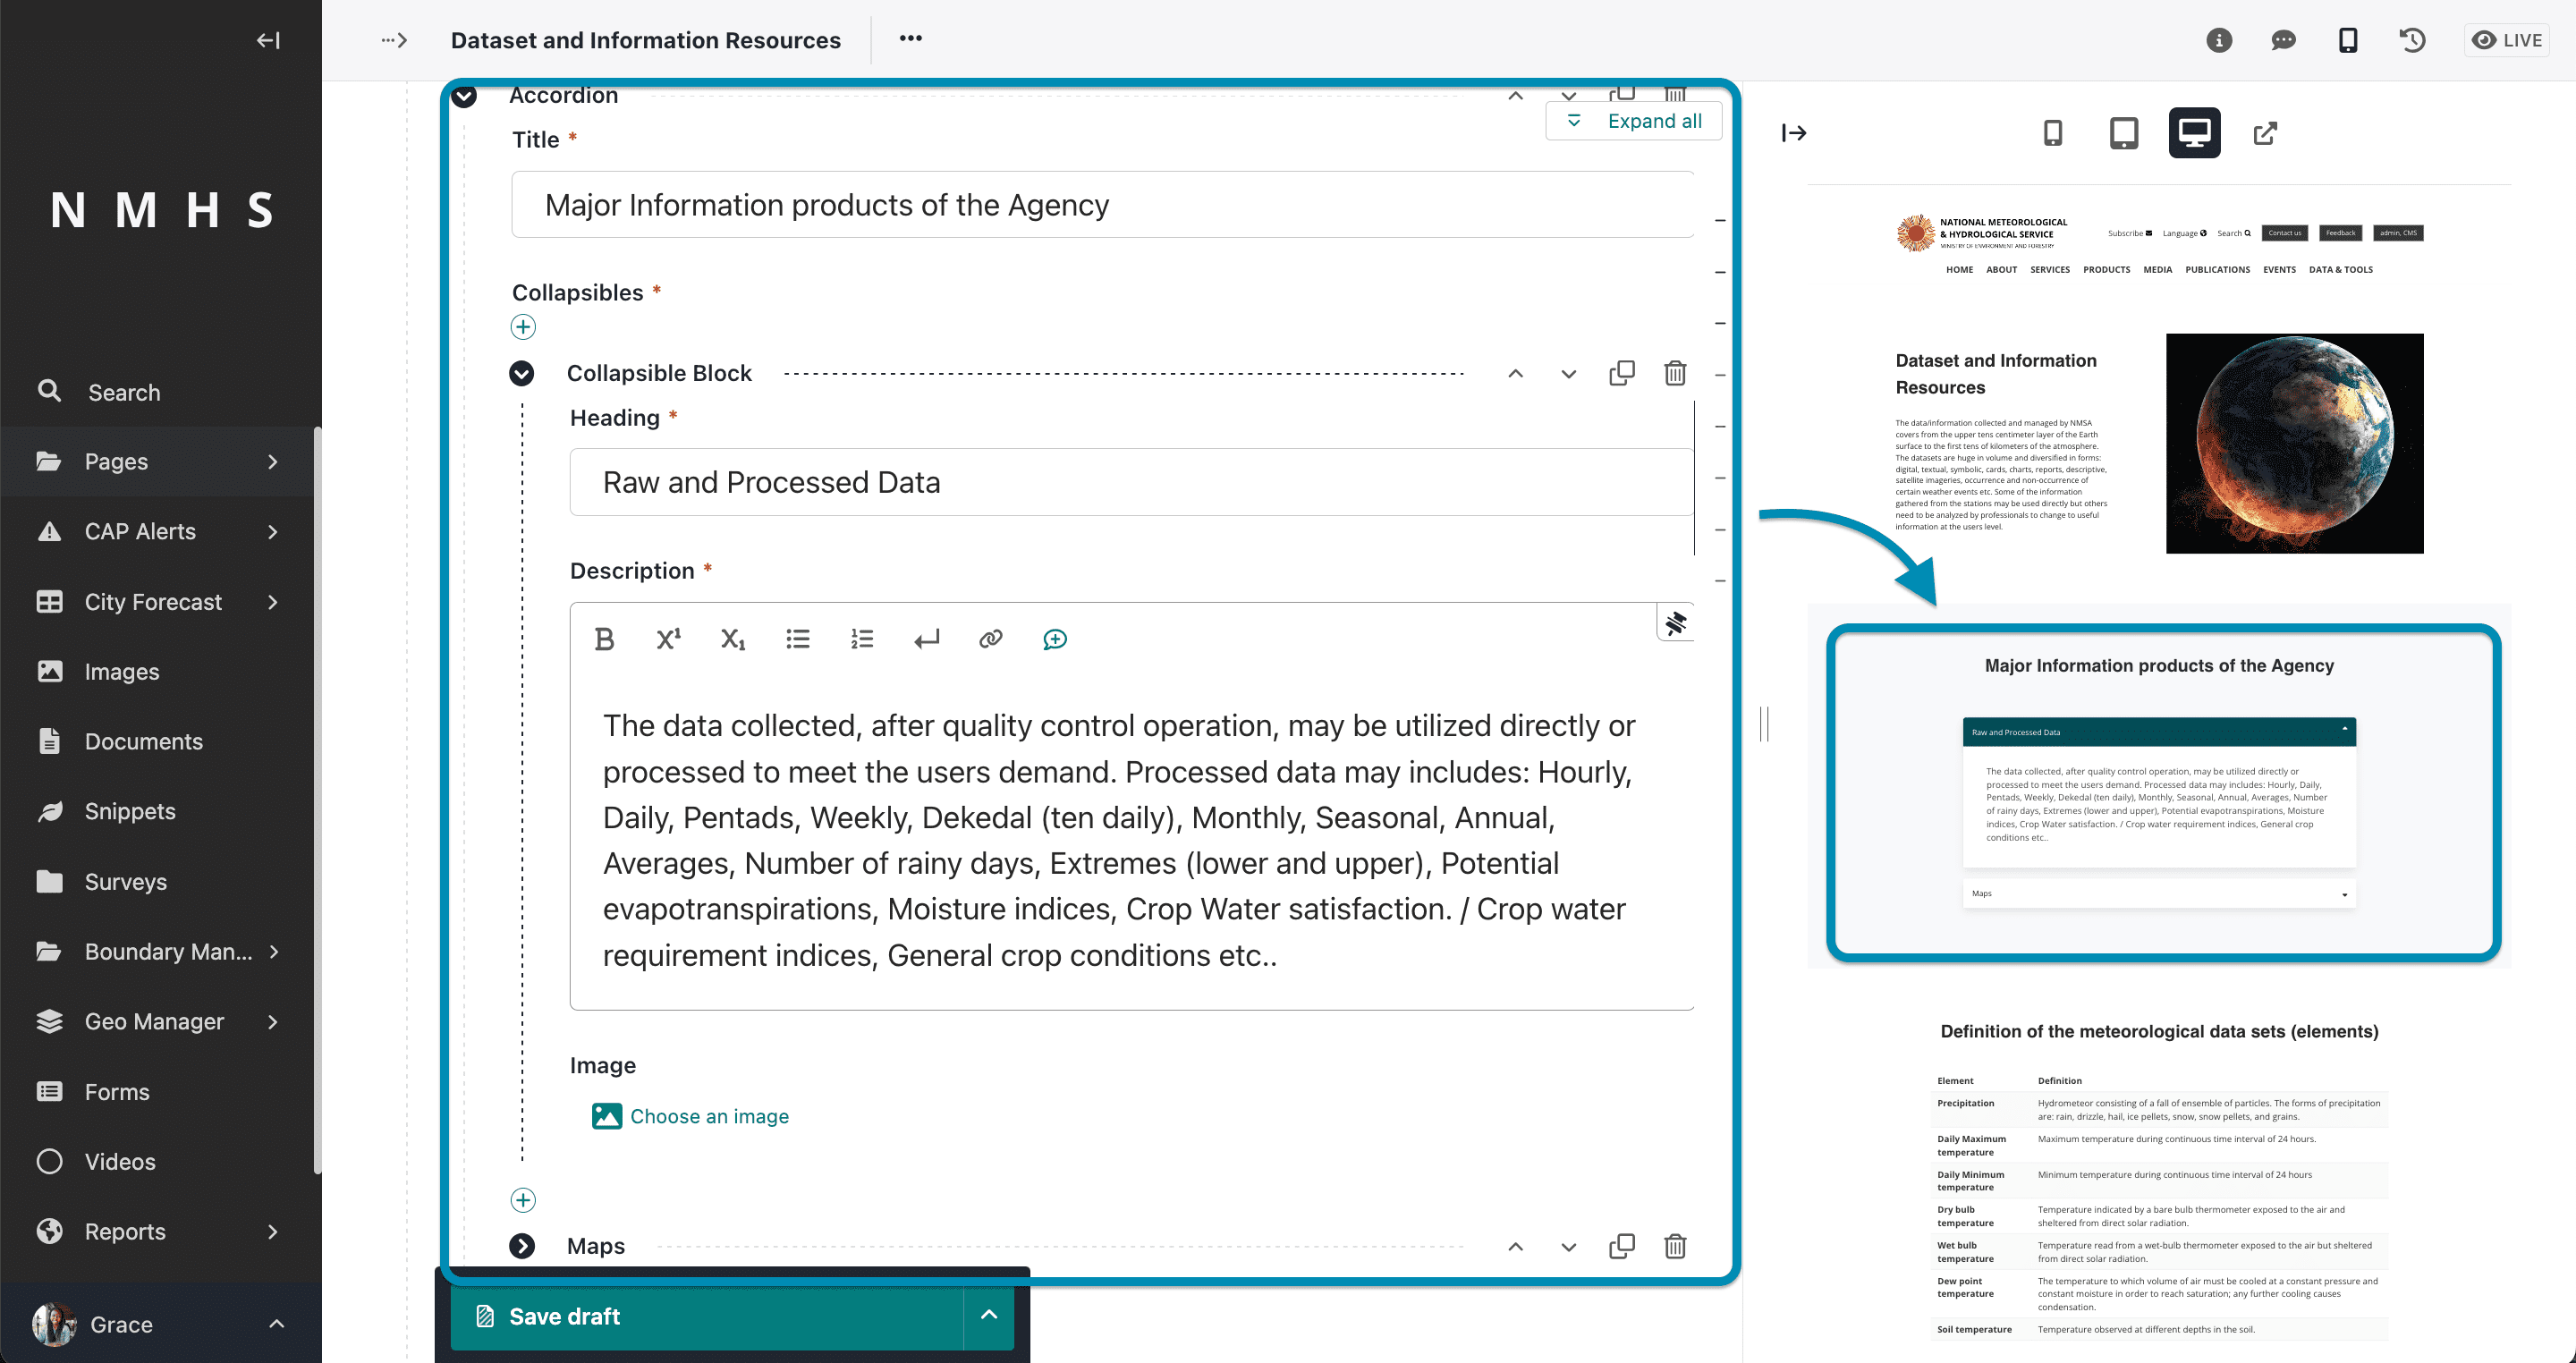Insert a bulleted list in Description
Viewport: 2576px width, 1363px height.
point(797,639)
